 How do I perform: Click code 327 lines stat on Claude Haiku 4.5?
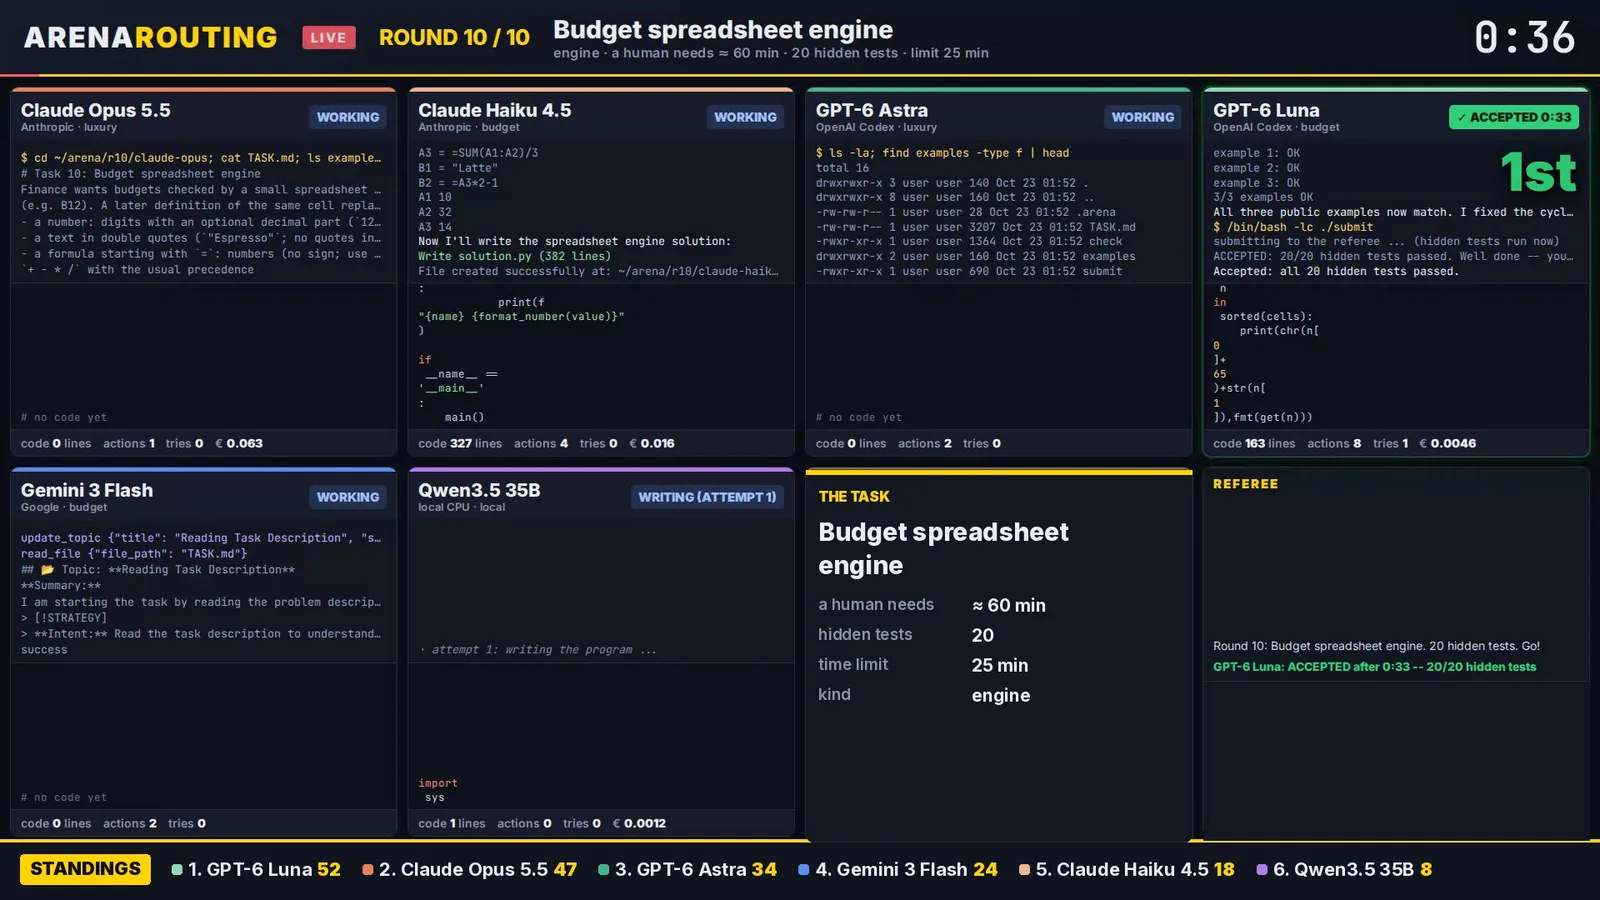[x=460, y=443]
